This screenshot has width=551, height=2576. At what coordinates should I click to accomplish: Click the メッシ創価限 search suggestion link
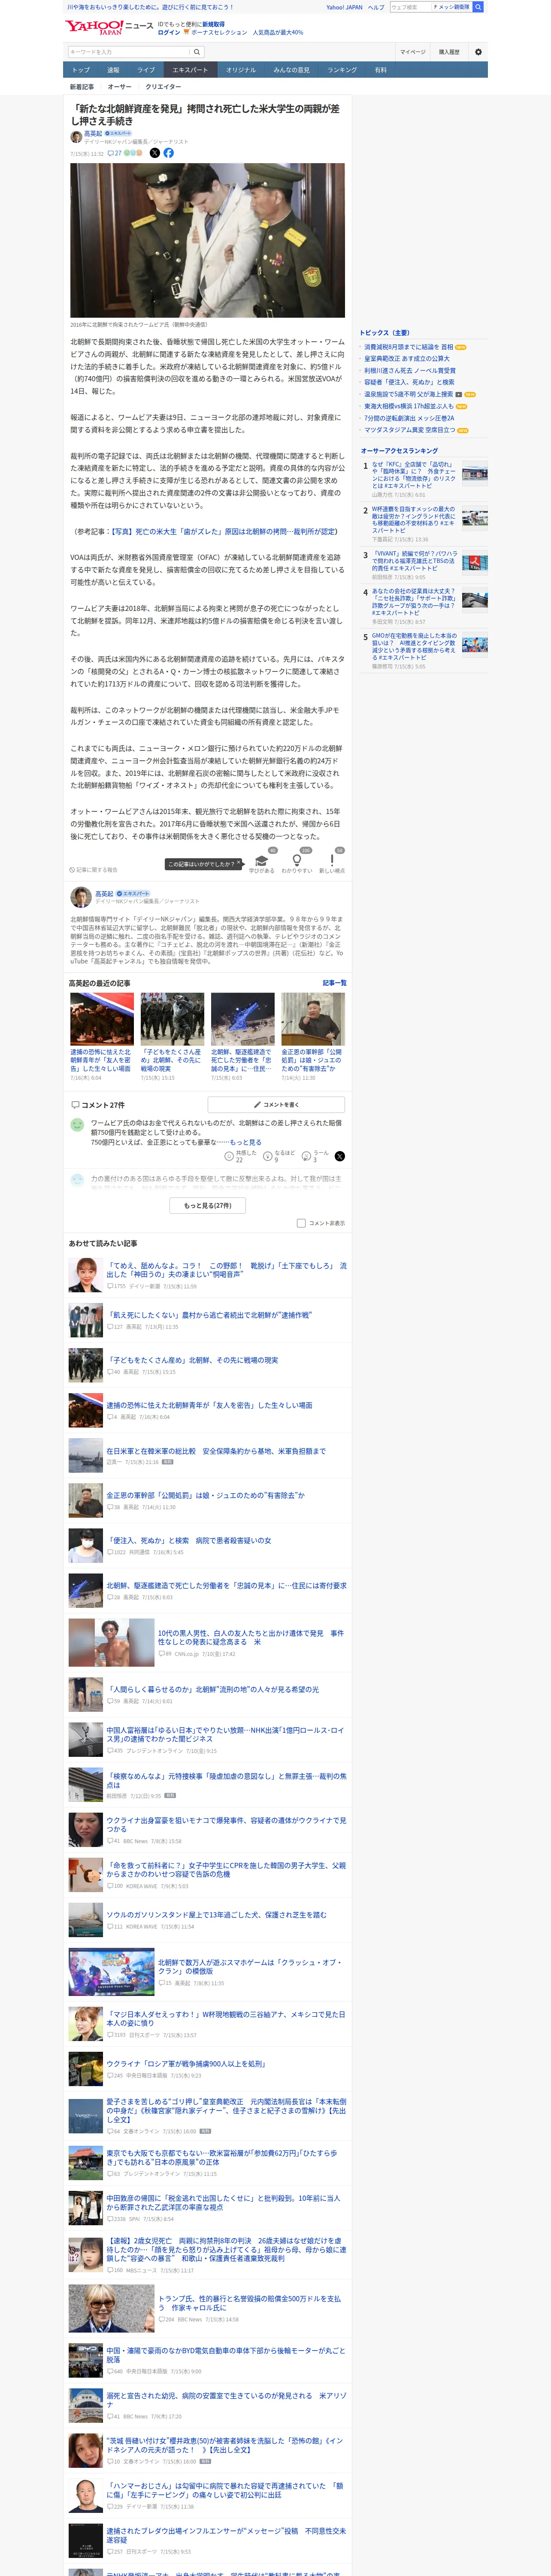click(452, 7)
